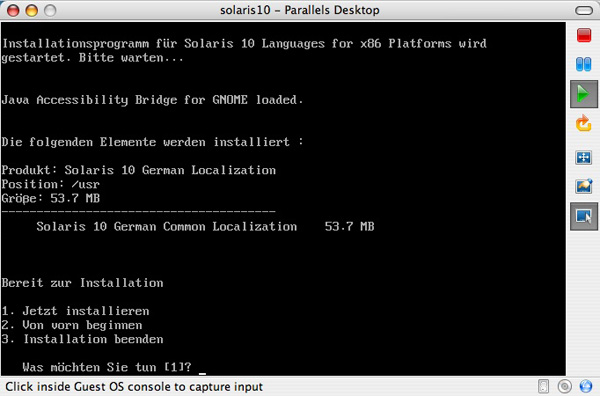Click the USB device status icon
Viewport: 600px width, 396px height.
(543, 386)
